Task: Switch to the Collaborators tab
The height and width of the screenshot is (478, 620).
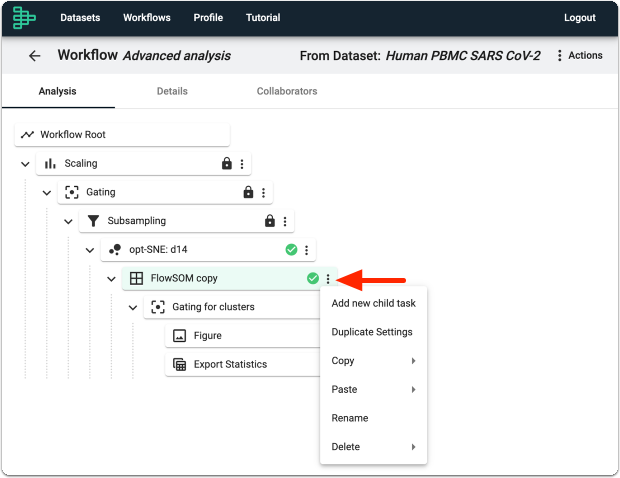Action: [x=287, y=91]
